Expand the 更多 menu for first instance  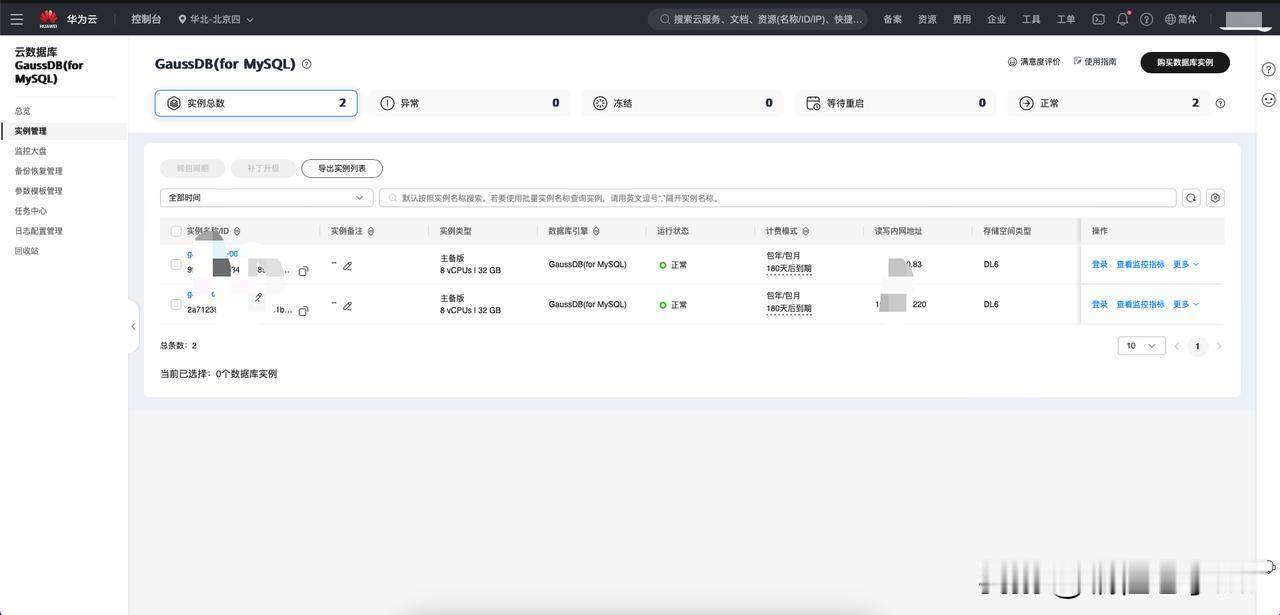coord(1186,264)
